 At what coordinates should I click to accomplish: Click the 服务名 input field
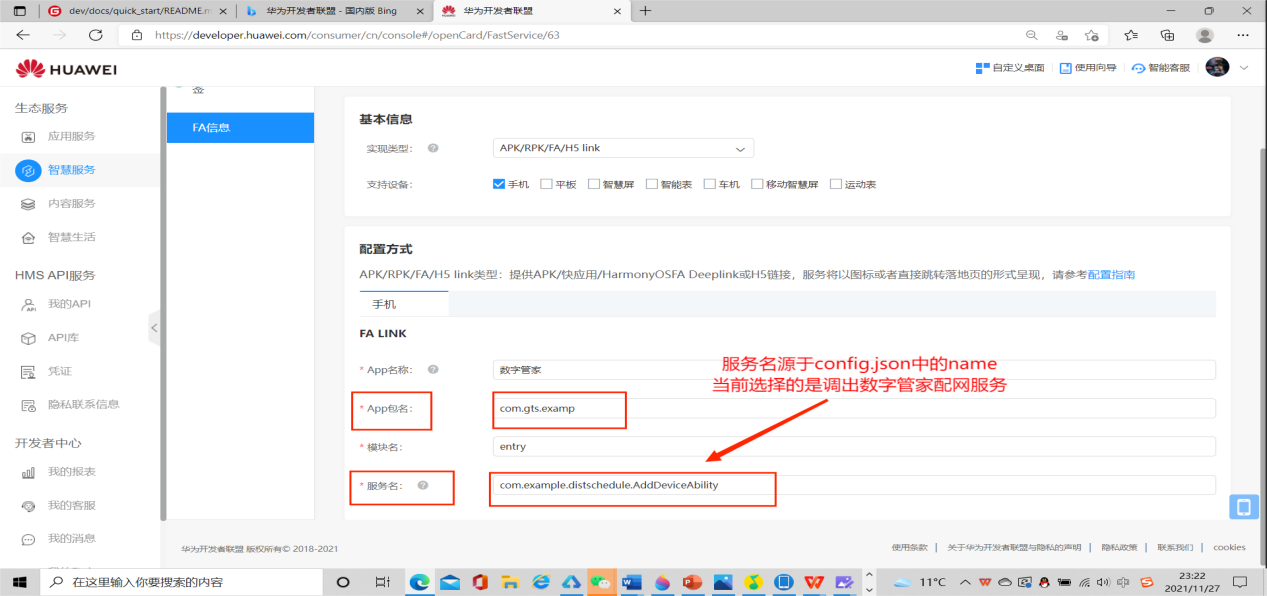(854, 485)
